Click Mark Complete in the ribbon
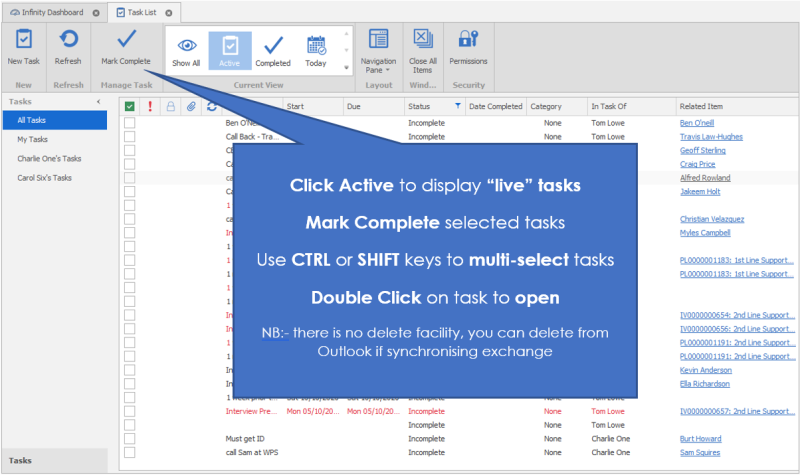 click(x=126, y=47)
